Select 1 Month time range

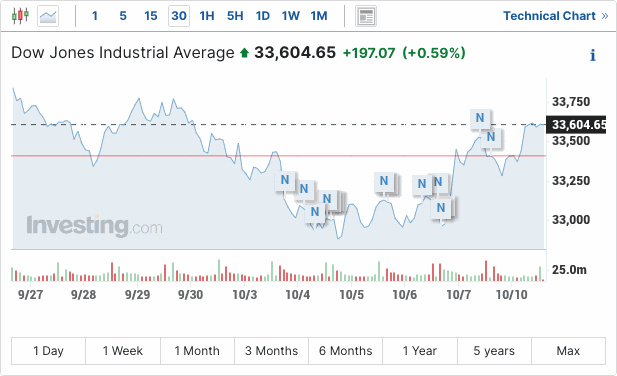tap(197, 351)
